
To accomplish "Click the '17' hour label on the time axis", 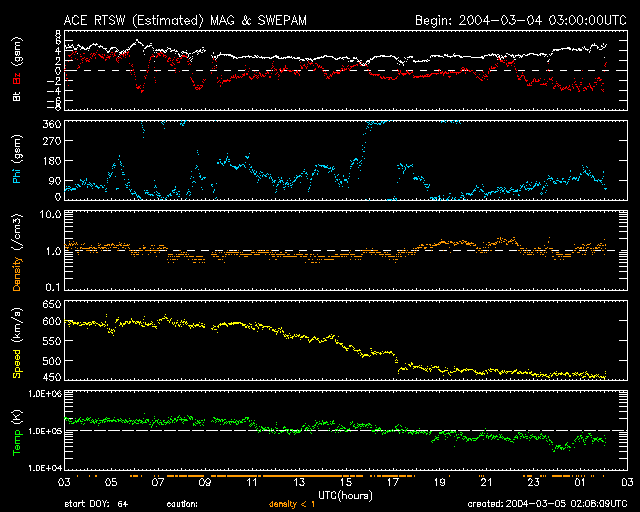I will click(393, 483).
